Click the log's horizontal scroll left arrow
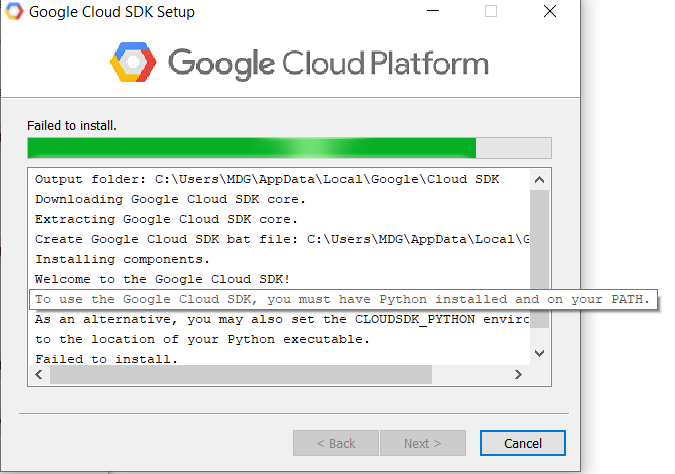The image size is (675, 474). tap(39, 374)
